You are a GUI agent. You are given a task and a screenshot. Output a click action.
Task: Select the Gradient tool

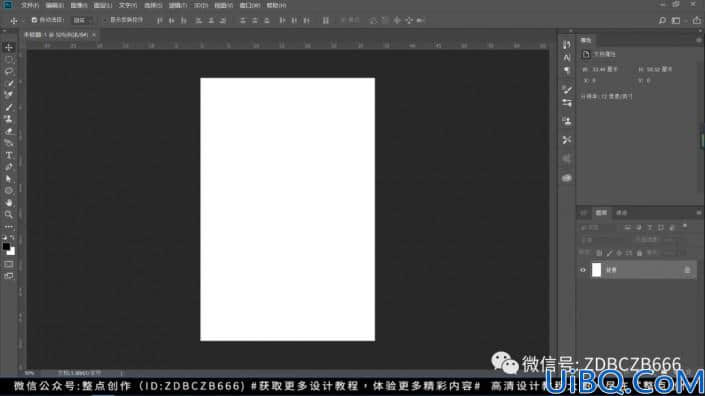[9, 143]
